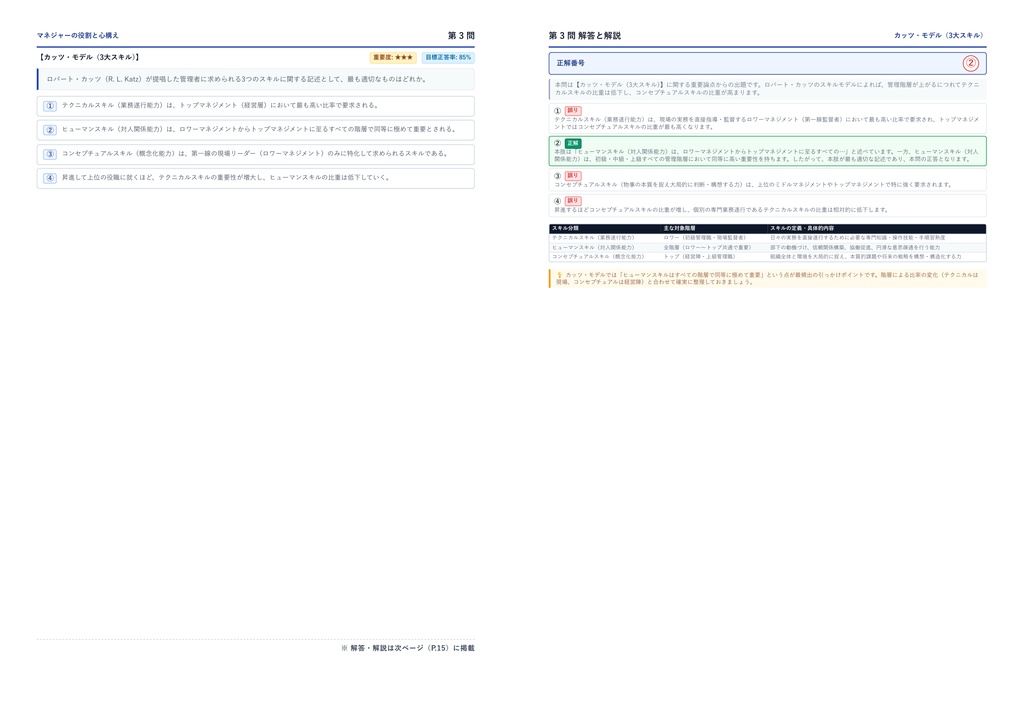Click the 主な対象階層 table column header

pos(679,228)
